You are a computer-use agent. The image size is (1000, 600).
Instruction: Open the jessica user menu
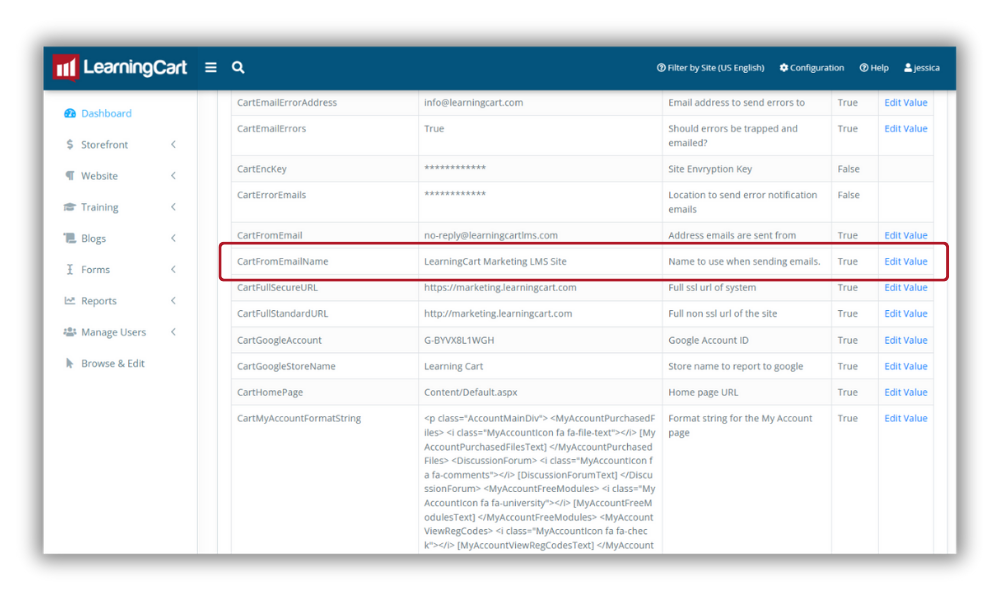(922, 68)
